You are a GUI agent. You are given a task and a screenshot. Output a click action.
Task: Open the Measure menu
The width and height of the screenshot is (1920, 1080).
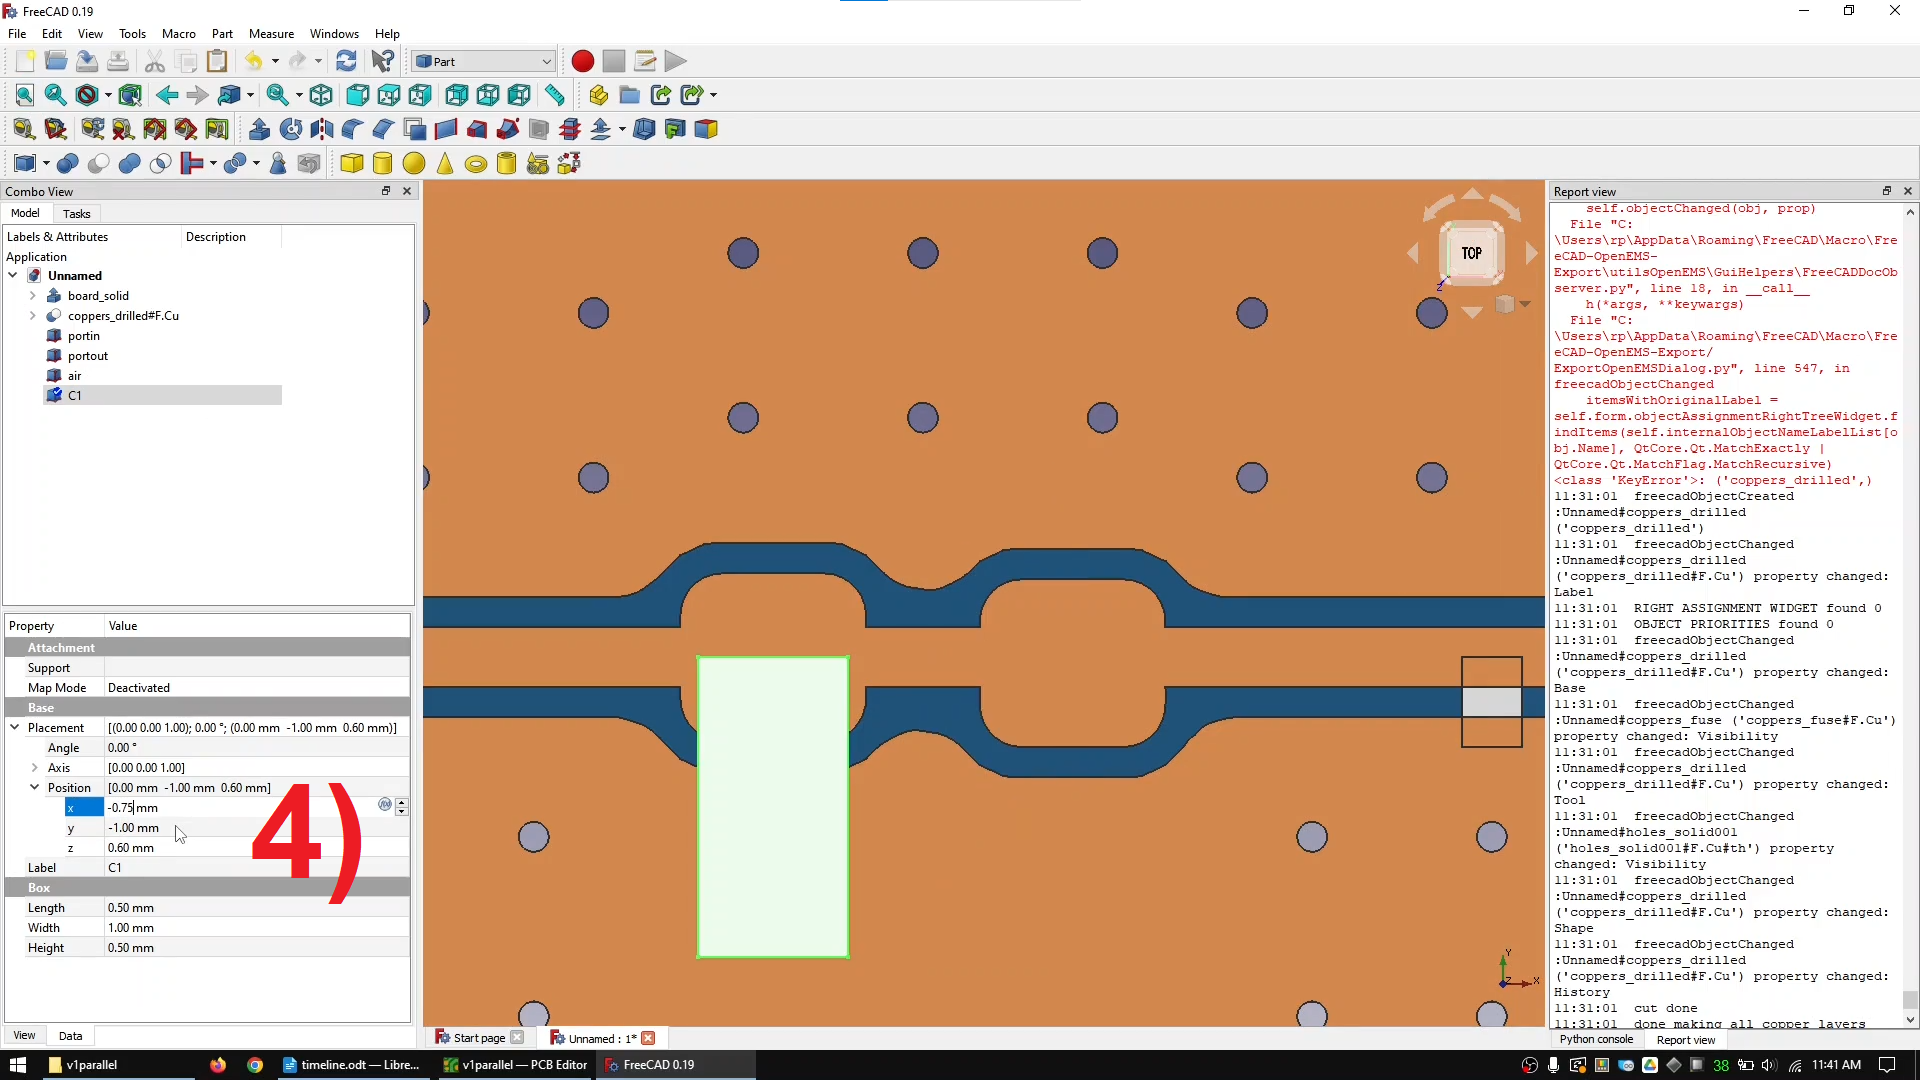coord(271,33)
